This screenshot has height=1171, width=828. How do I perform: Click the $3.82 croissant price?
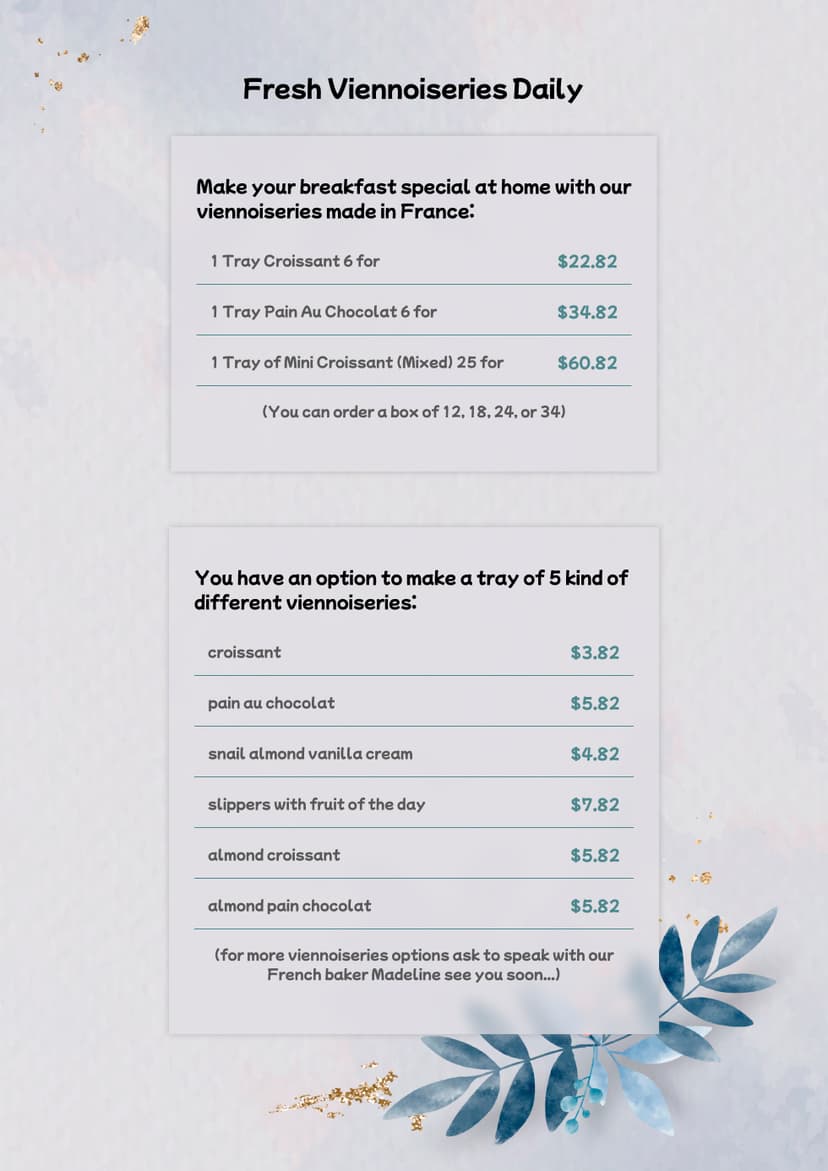(x=595, y=653)
